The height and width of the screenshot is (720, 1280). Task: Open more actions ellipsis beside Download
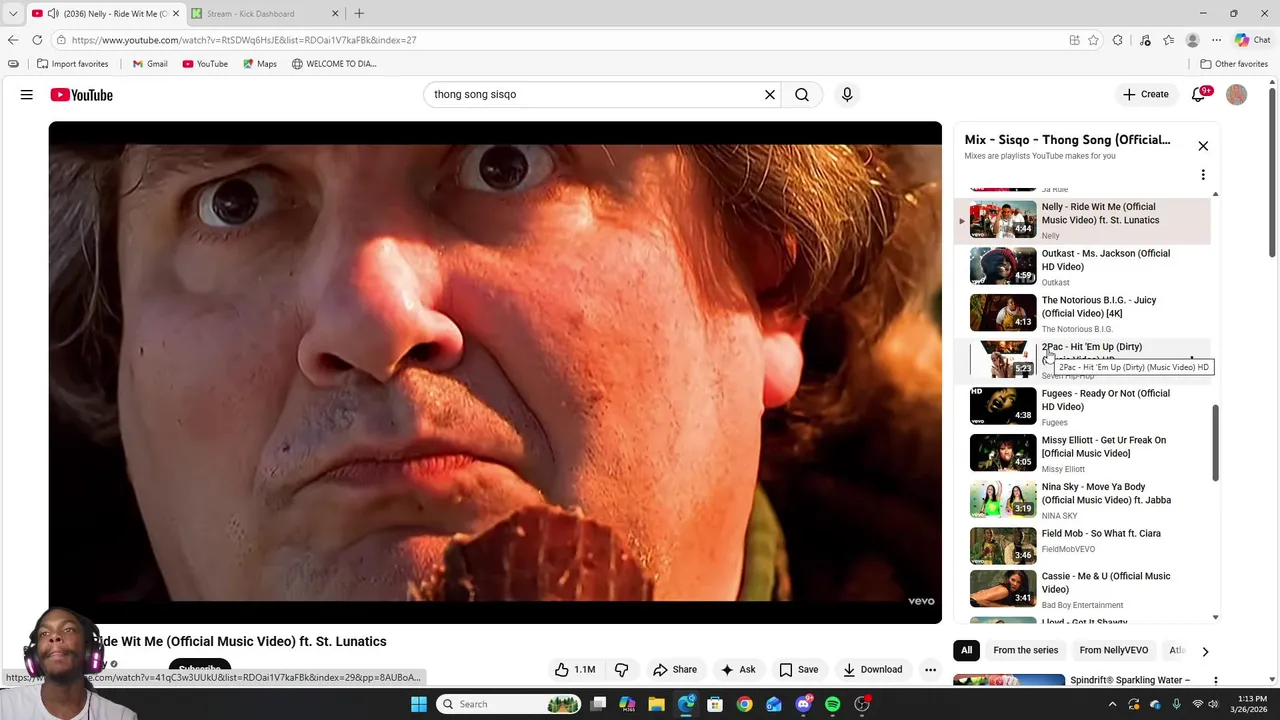click(930, 670)
